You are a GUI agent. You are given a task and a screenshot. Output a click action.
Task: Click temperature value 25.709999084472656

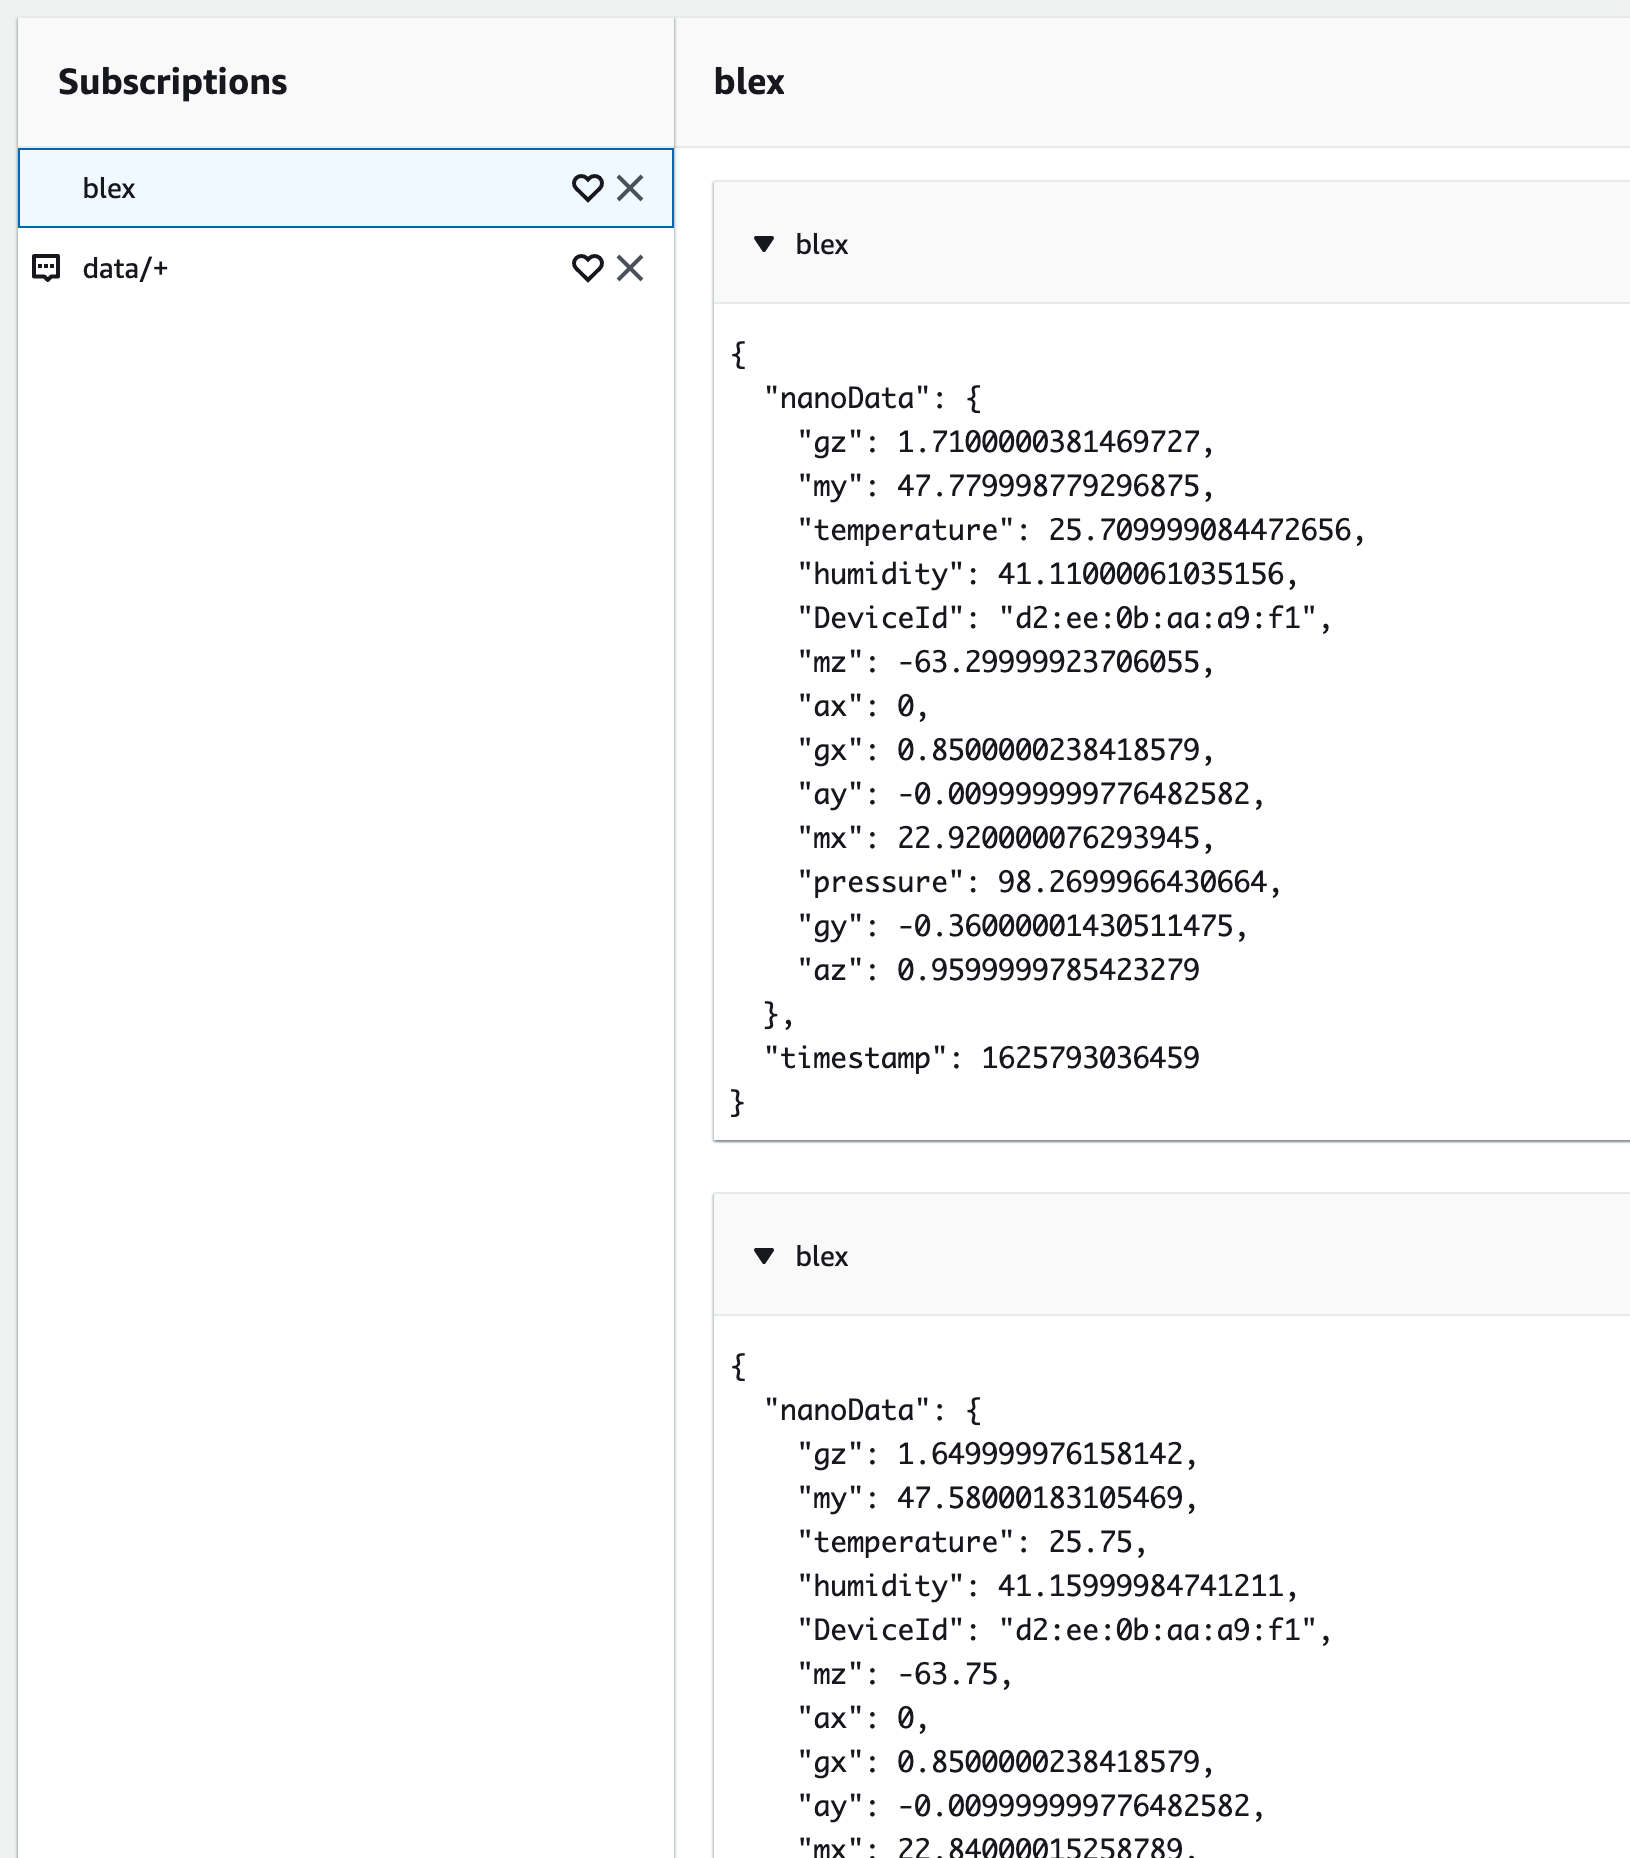click(x=1199, y=530)
